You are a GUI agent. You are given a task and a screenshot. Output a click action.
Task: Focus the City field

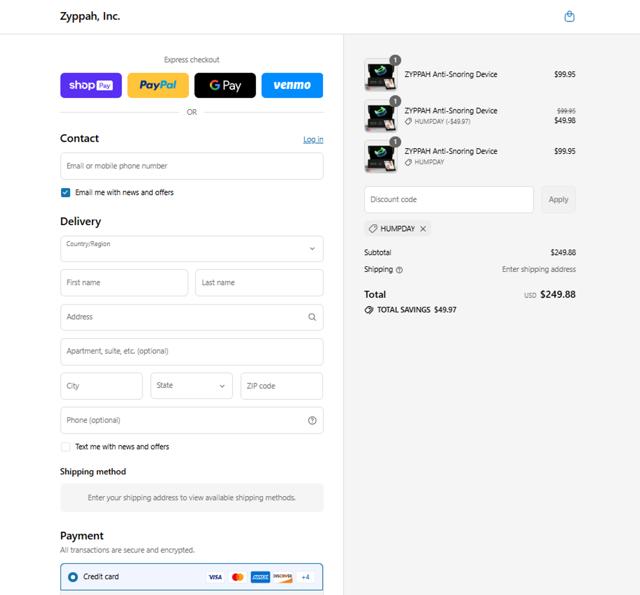click(101, 386)
